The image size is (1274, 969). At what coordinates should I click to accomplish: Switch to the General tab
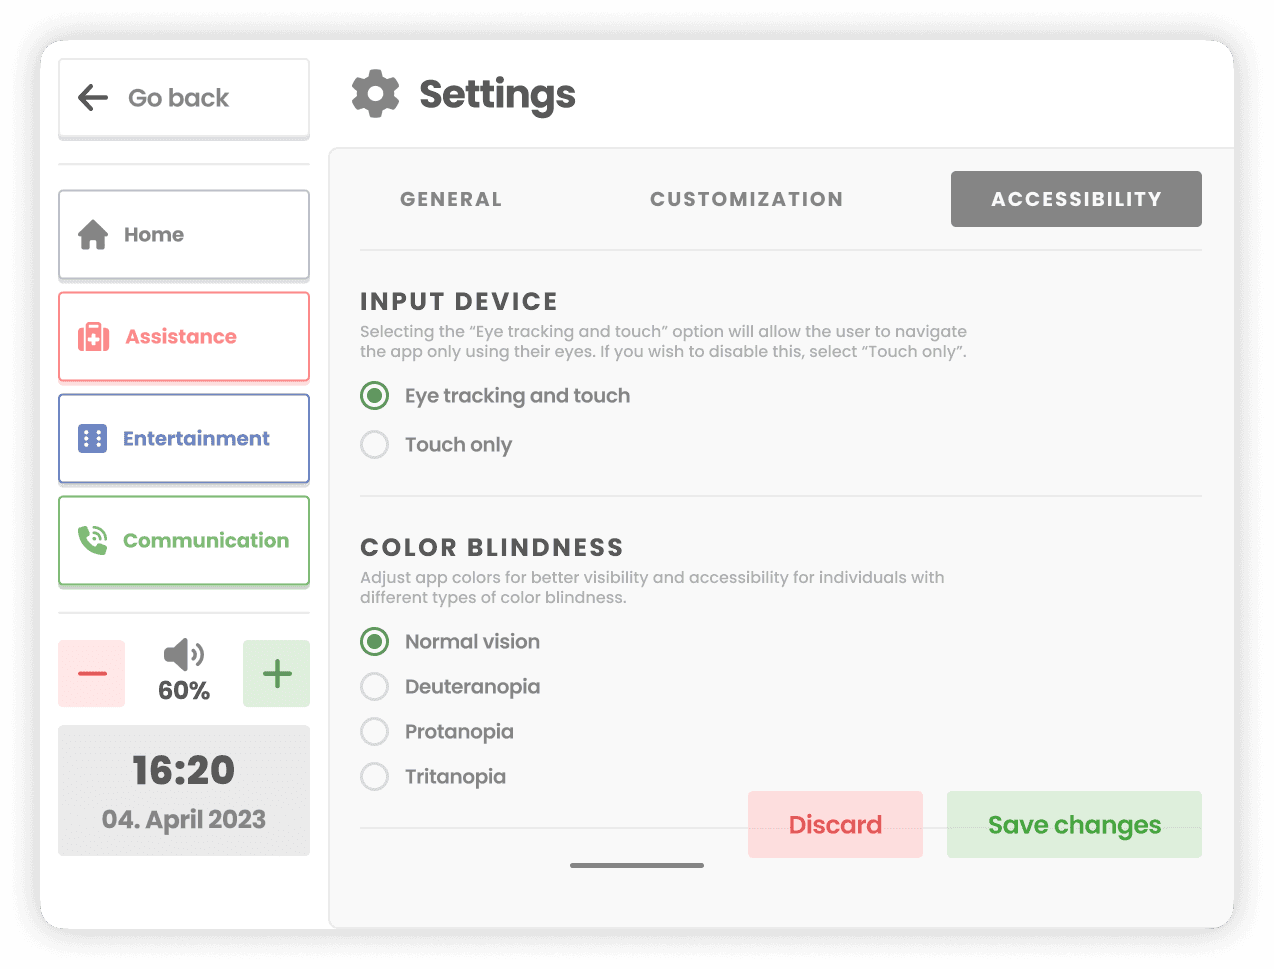click(x=451, y=199)
